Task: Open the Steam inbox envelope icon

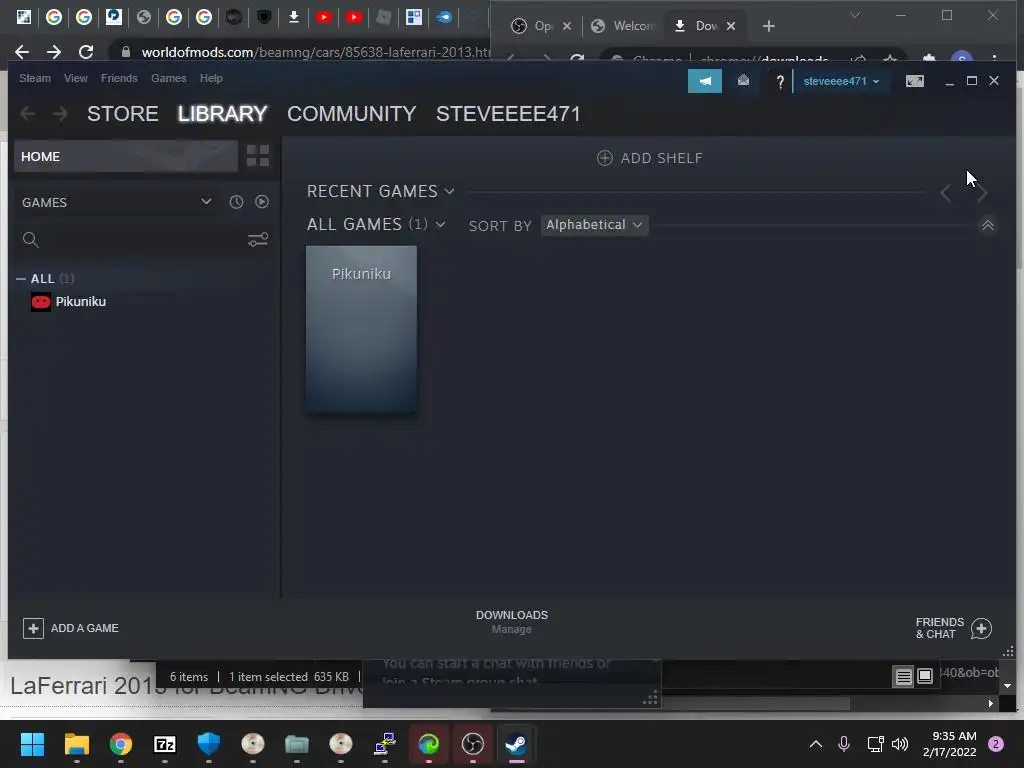Action: pos(743,80)
